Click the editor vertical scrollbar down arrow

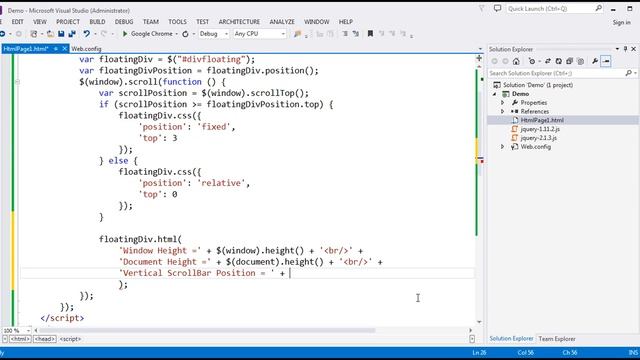(479, 322)
